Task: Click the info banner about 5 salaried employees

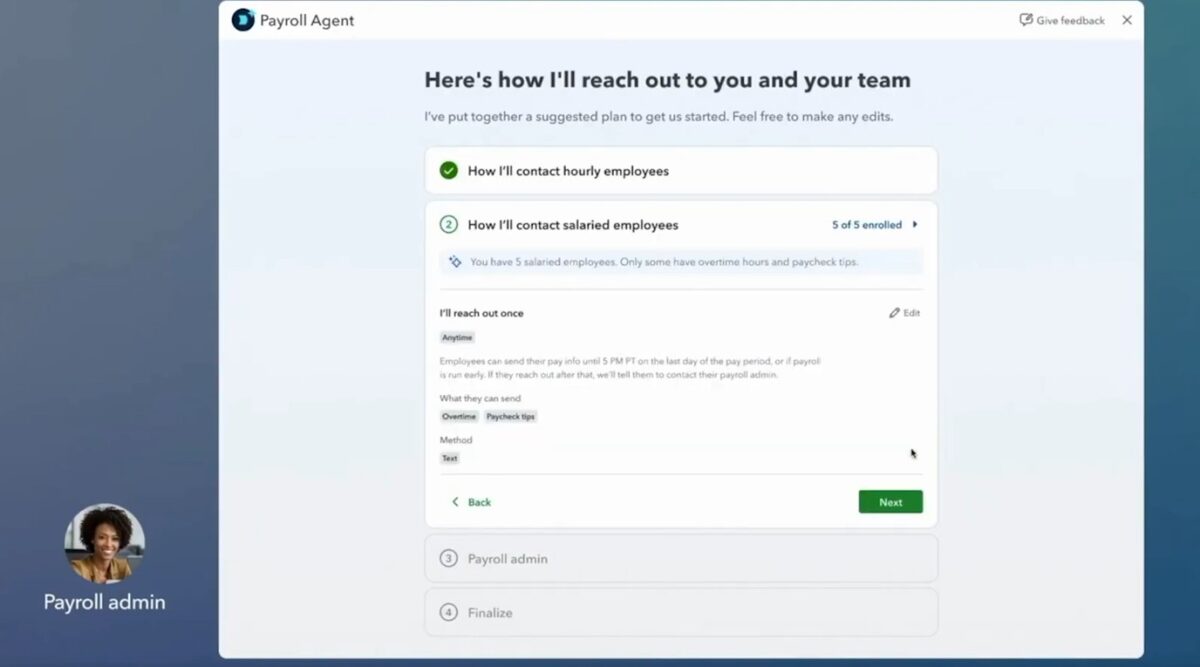Action: tap(681, 262)
